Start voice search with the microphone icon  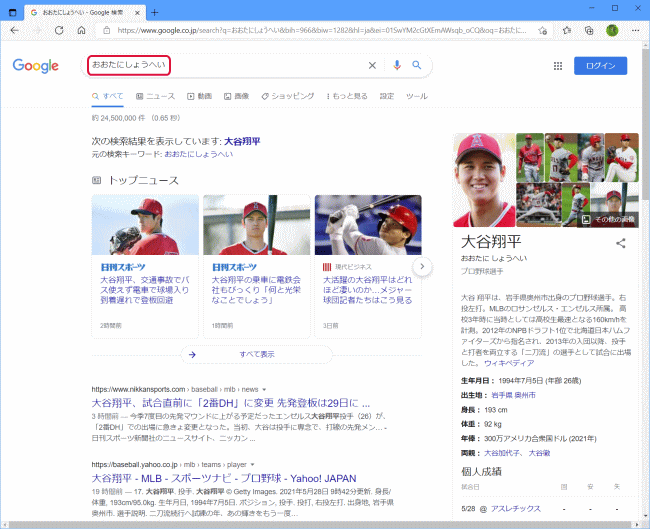point(397,65)
